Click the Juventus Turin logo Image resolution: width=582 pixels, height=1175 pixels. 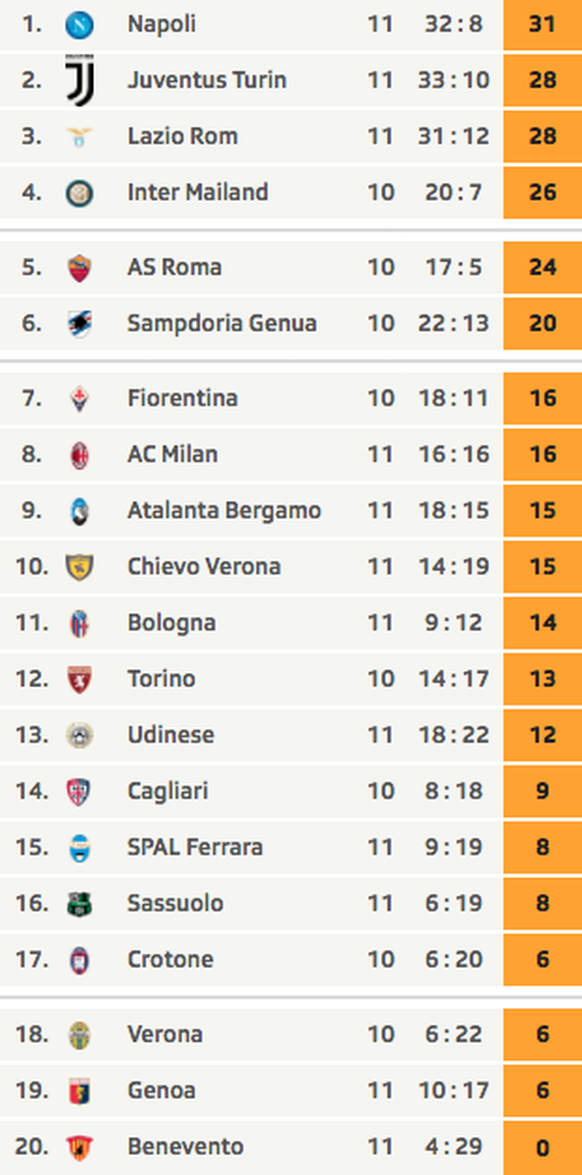pyautogui.click(x=79, y=80)
